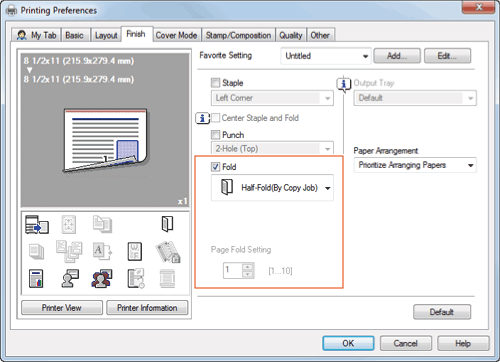The width and height of the screenshot is (500, 362).
Task: Open the Output Tray Default dropdown
Action: click(x=415, y=98)
